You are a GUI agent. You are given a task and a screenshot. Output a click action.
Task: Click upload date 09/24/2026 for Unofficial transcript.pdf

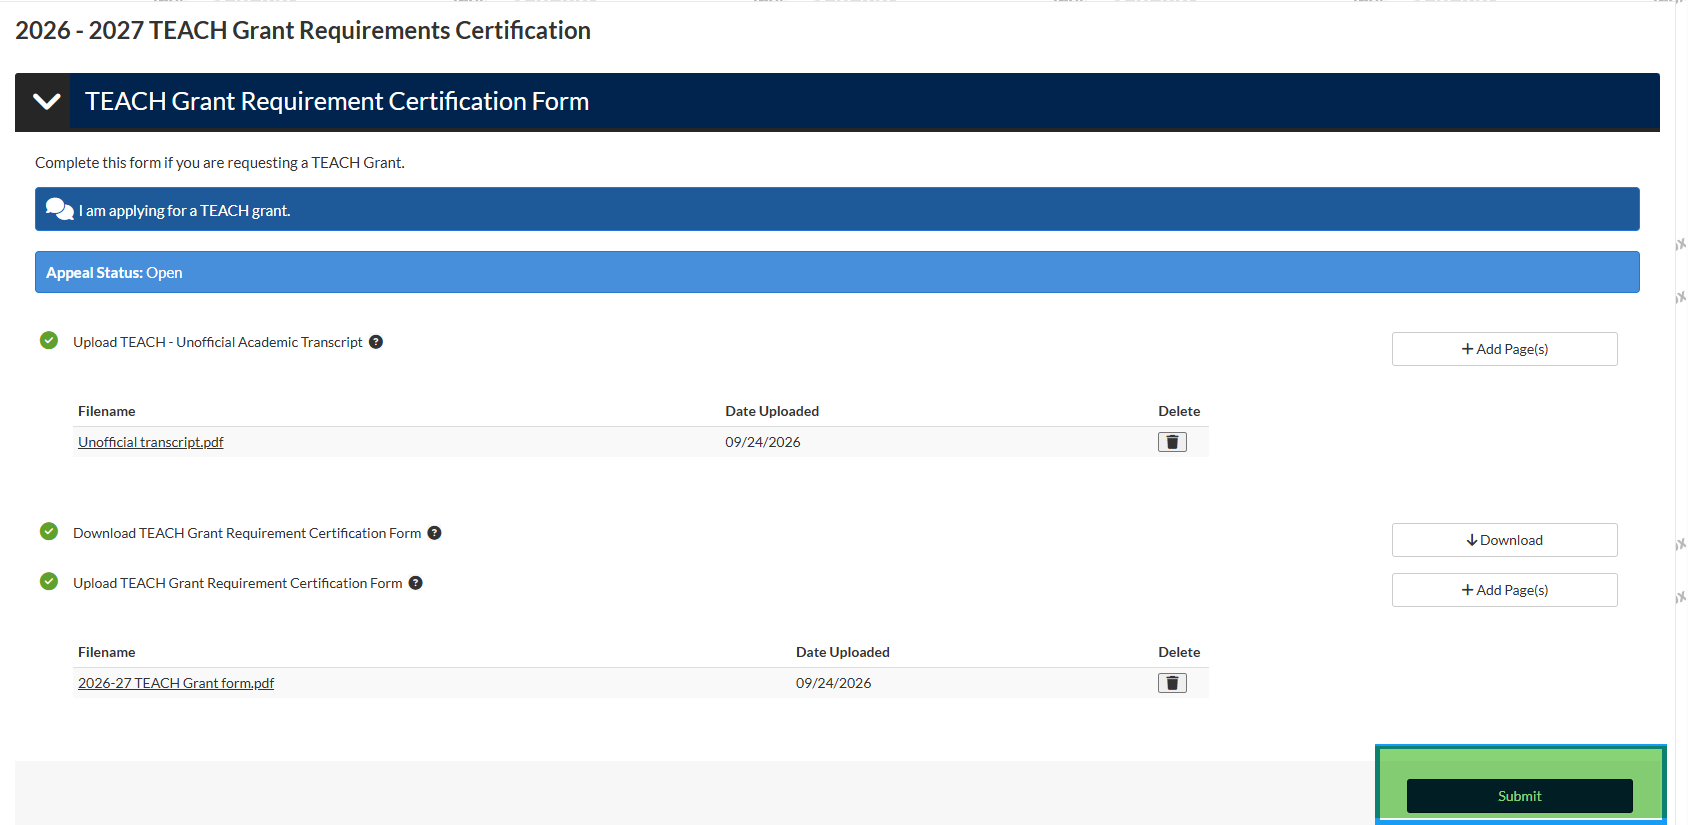pos(763,442)
